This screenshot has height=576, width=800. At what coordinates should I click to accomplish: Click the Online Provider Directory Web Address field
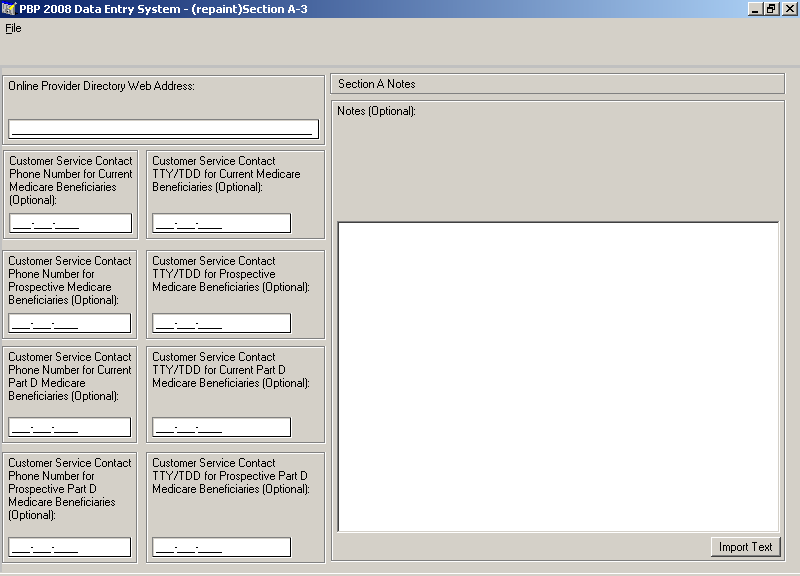click(x=163, y=129)
